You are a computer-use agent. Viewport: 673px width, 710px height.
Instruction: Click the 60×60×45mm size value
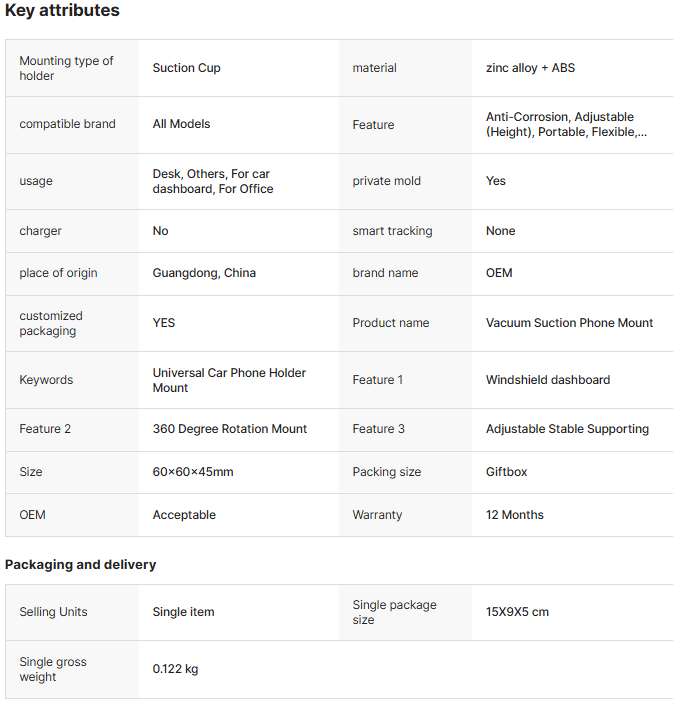pyautogui.click(x=193, y=472)
